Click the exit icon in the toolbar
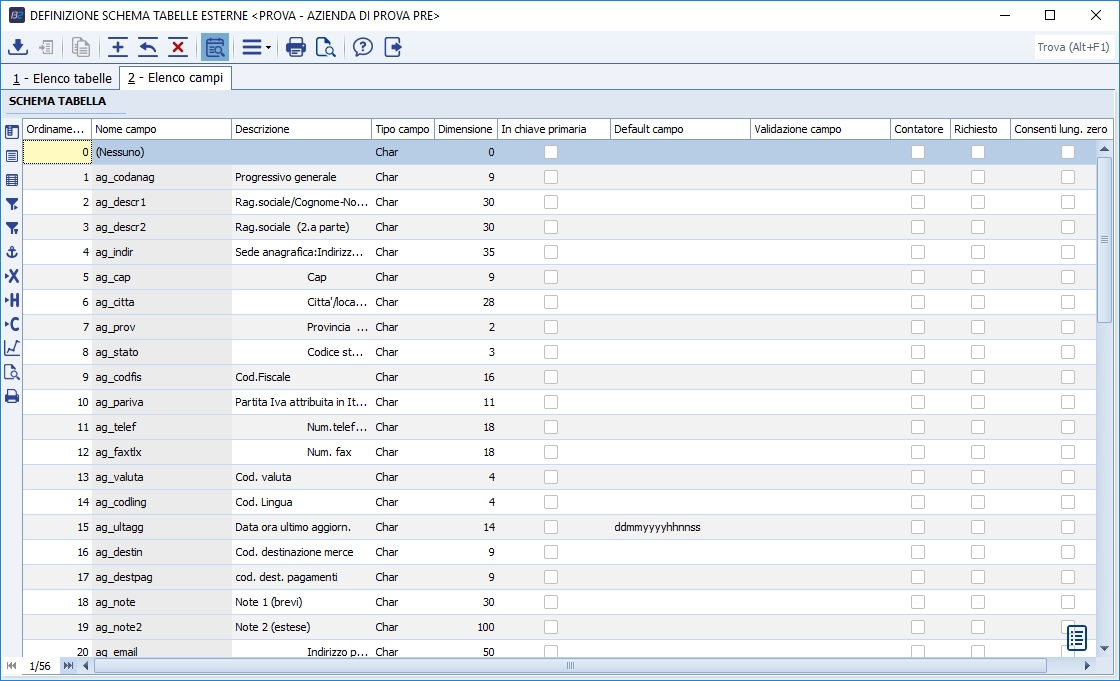Viewport: 1120px width, 681px height. (393, 47)
